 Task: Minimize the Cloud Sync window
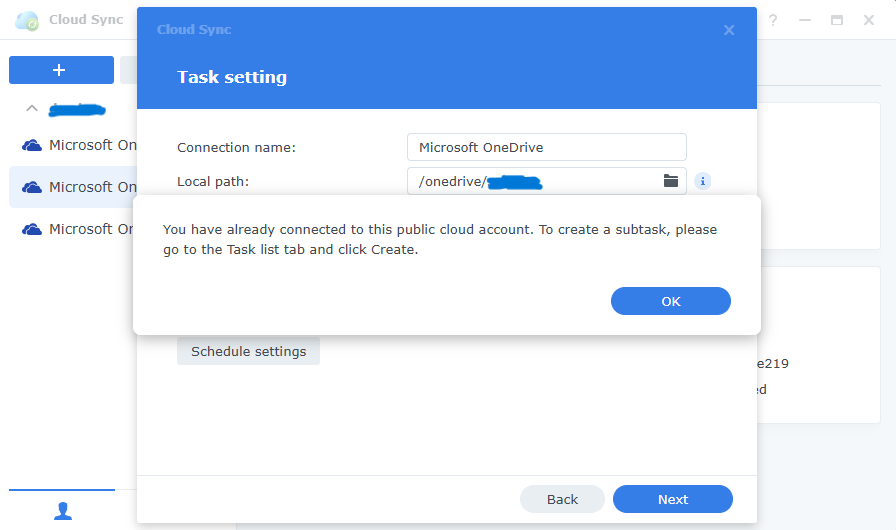805,21
